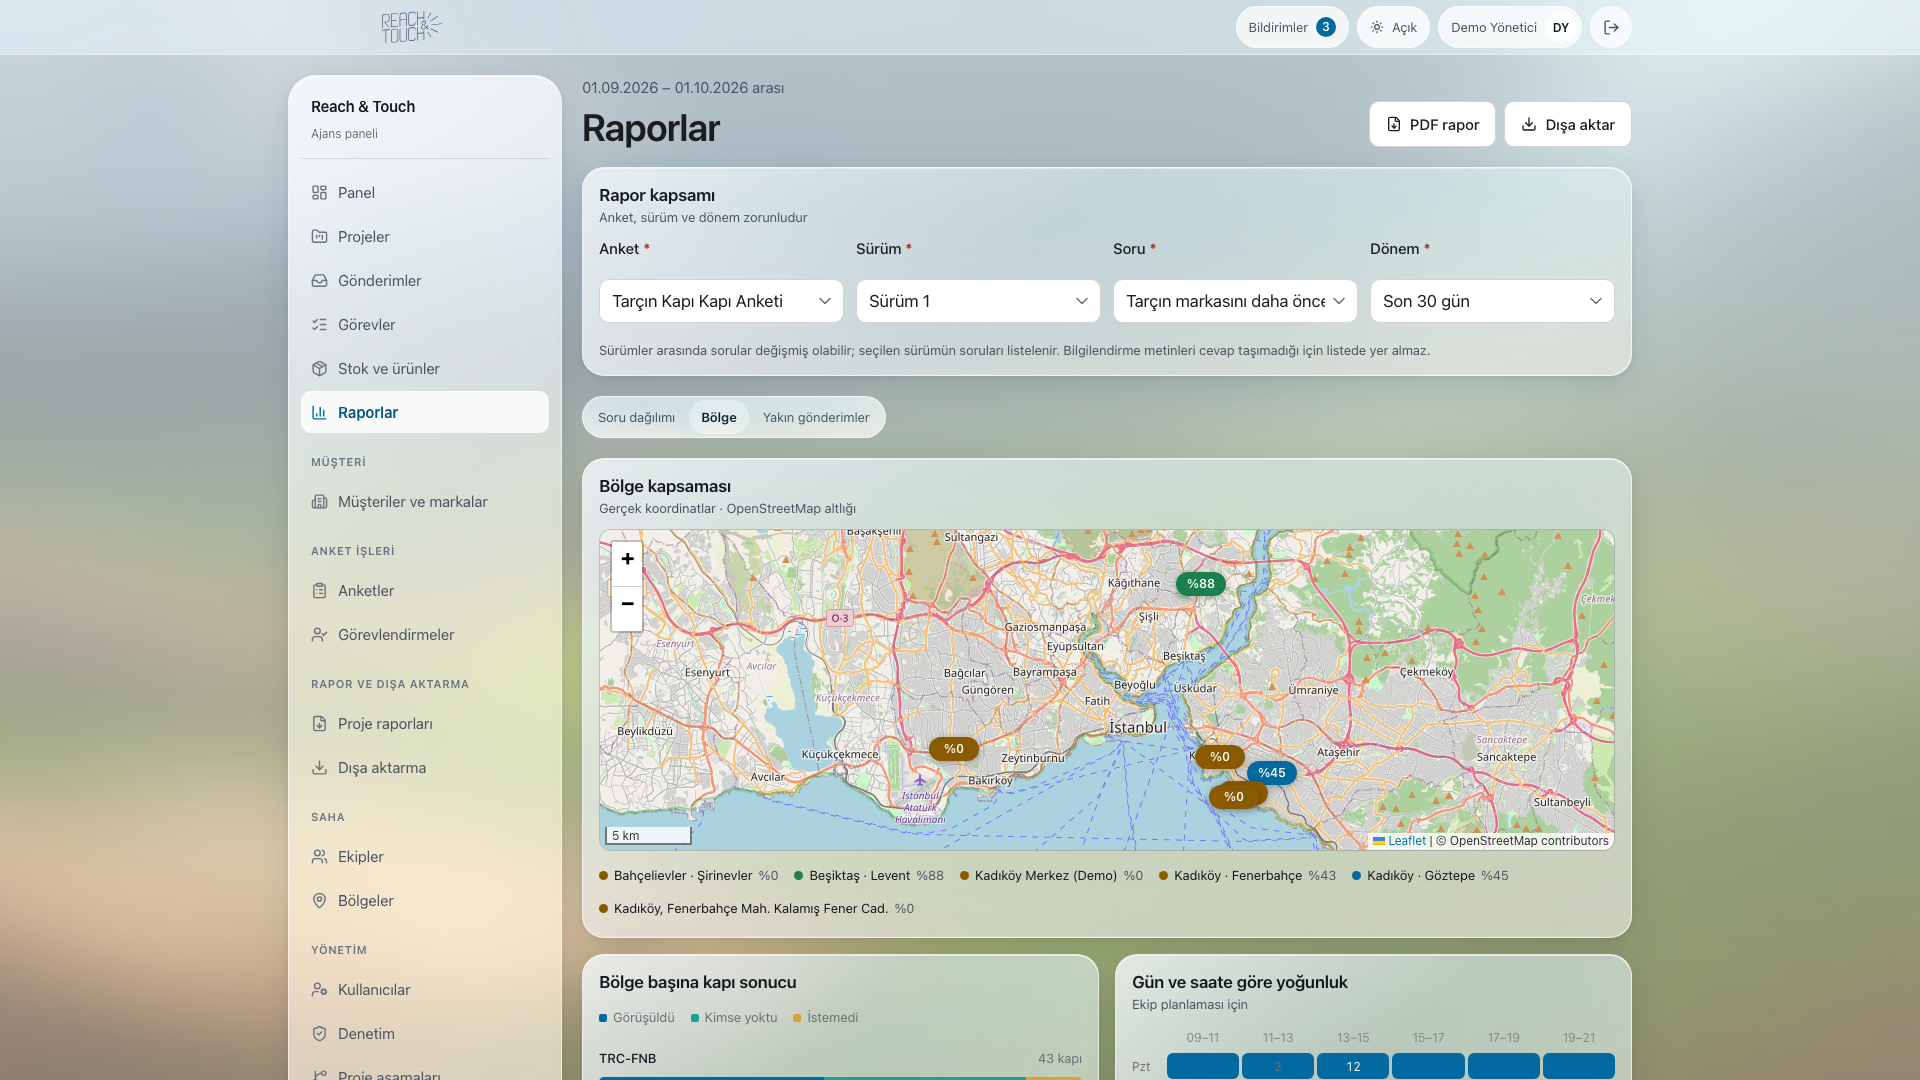The width and height of the screenshot is (1920, 1080).
Task: Open Anketler from sidebar
Action: tap(425, 590)
